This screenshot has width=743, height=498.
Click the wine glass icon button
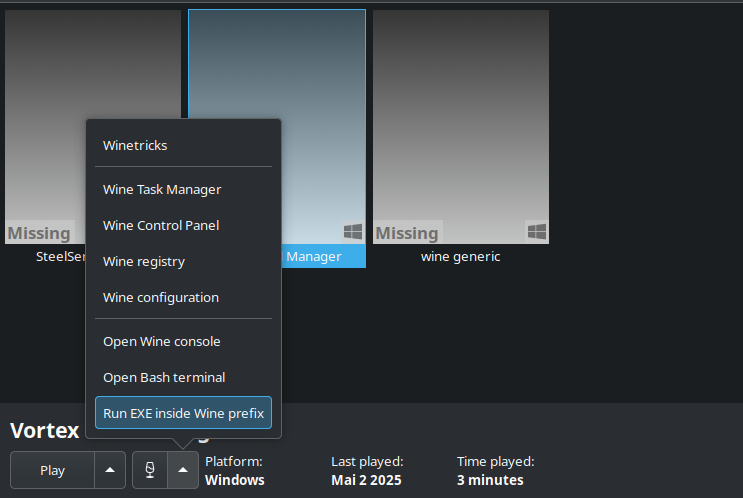pyautogui.click(x=150, y=470)
